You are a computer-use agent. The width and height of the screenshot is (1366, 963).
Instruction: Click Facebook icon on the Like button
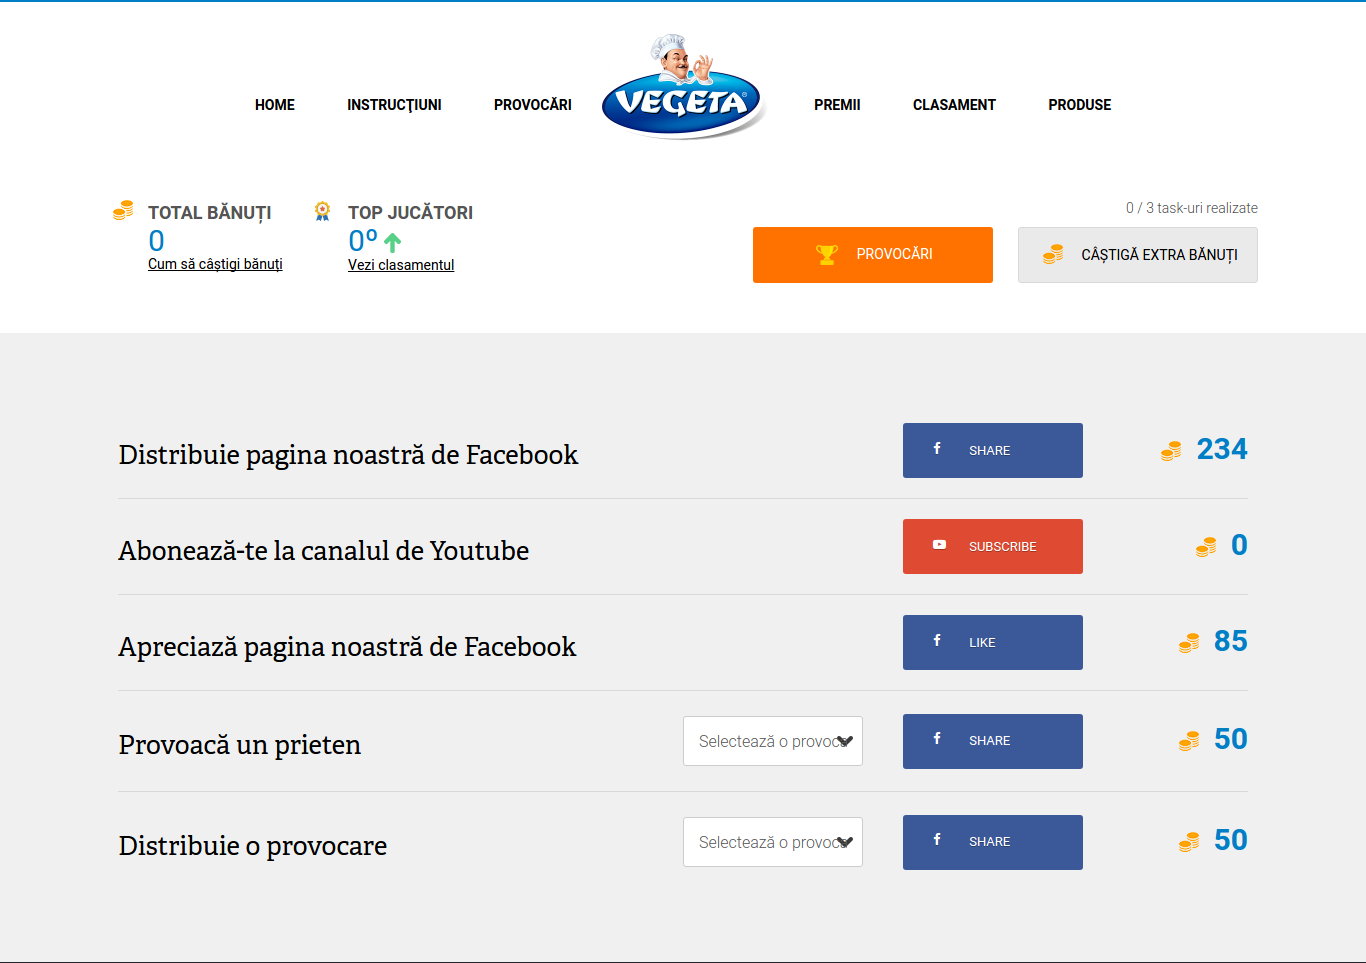tap(937, 640)
